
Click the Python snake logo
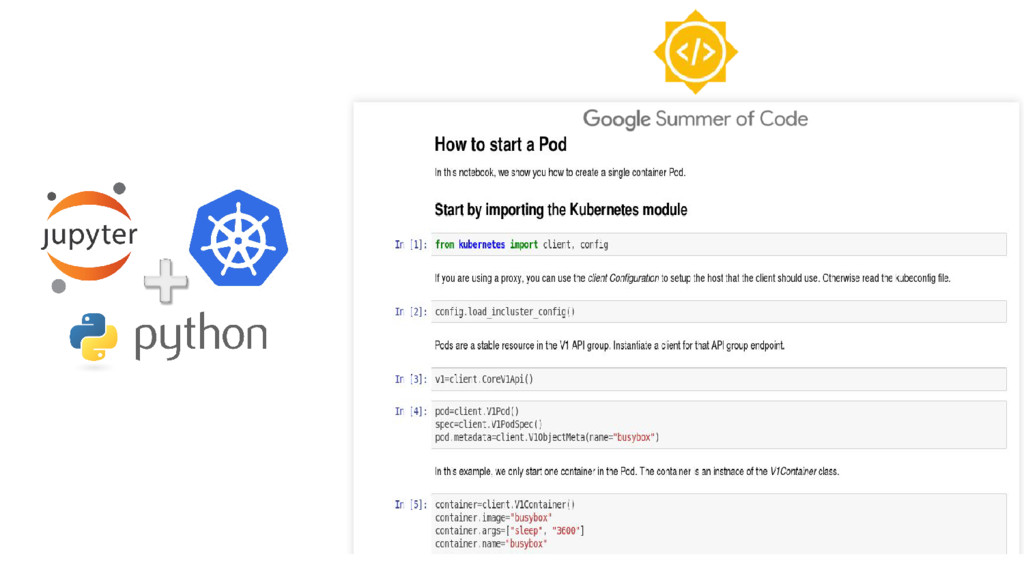tap(93, 336)
